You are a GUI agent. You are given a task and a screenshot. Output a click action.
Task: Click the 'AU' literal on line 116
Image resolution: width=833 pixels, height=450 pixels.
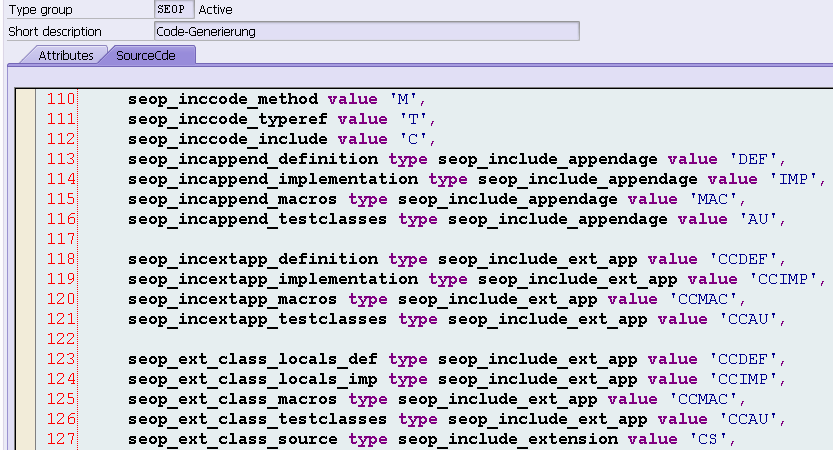click(759, 219)
